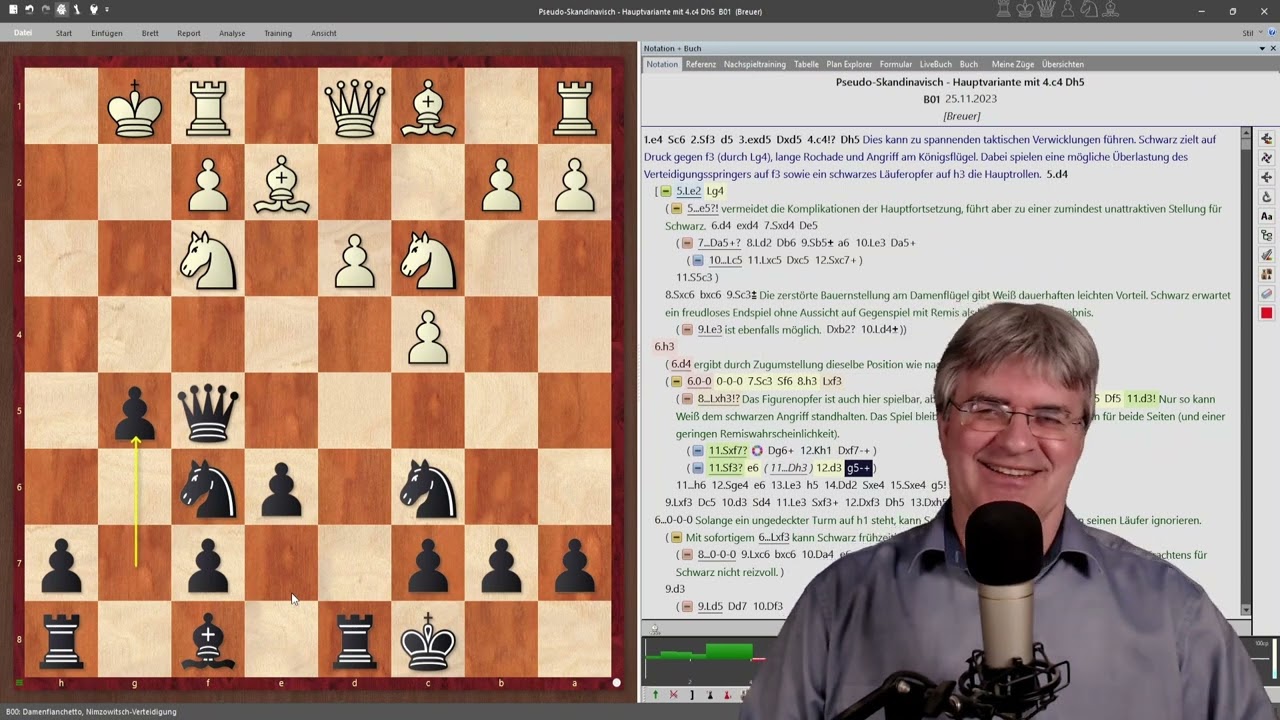Click the eraser icon in the side toolbar
The width and height of the screenshot is (1280, 720).
(1266, 294)
